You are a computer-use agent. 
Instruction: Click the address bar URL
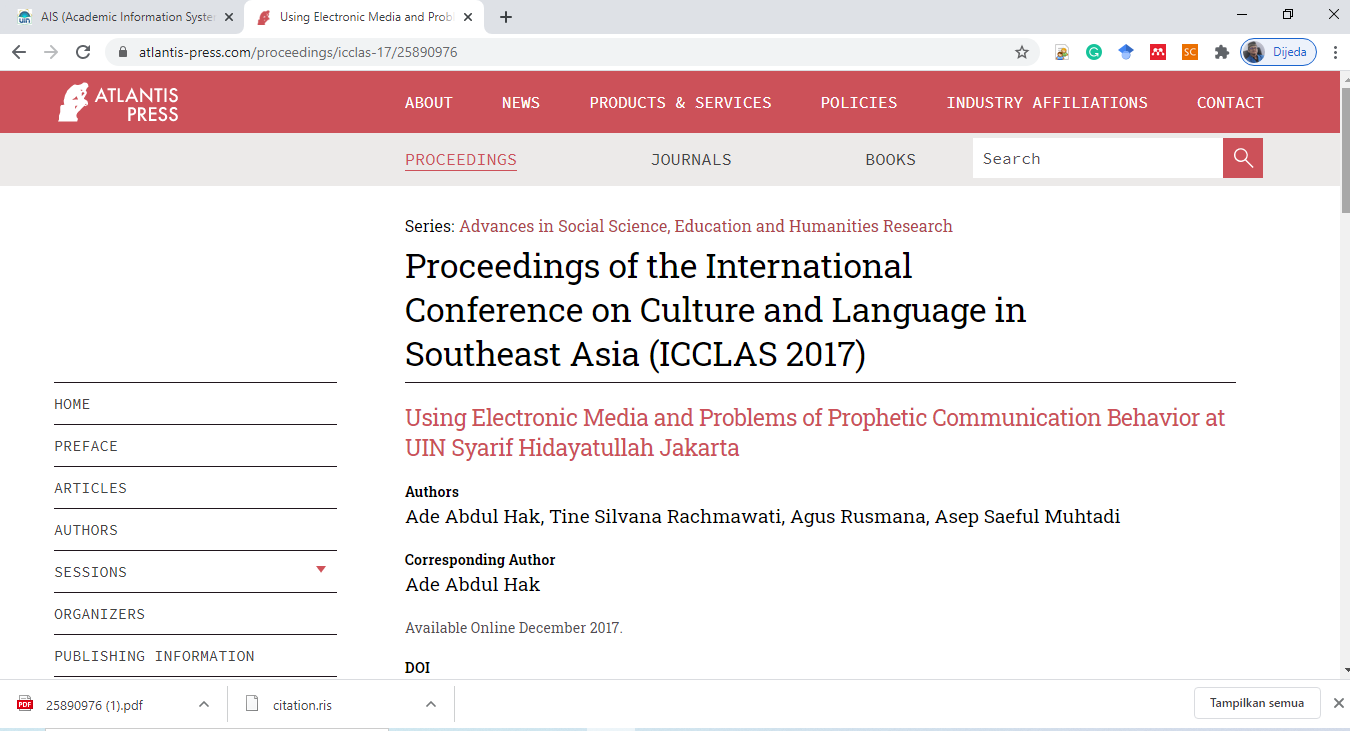[298, 52]
